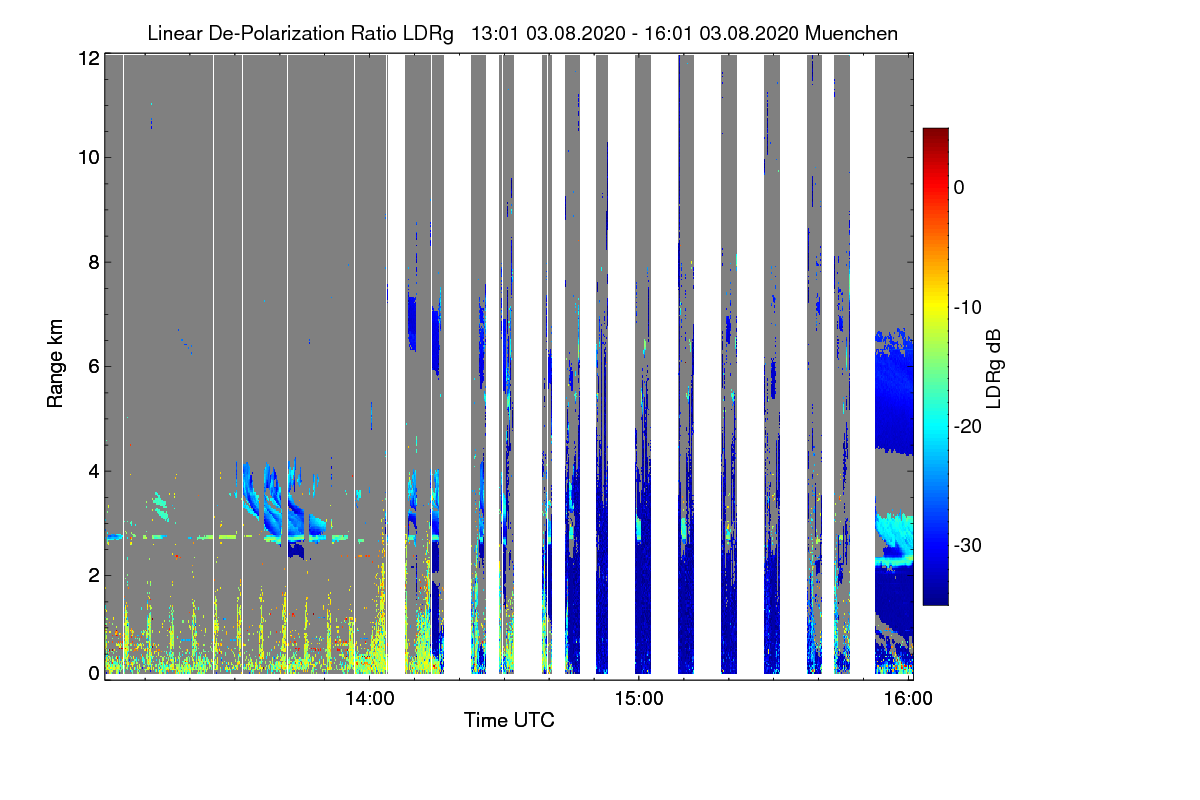Viewport: 1200px width, 800px height.
Task: Click the '6' range tick label
Action: (x=93, y=366)
